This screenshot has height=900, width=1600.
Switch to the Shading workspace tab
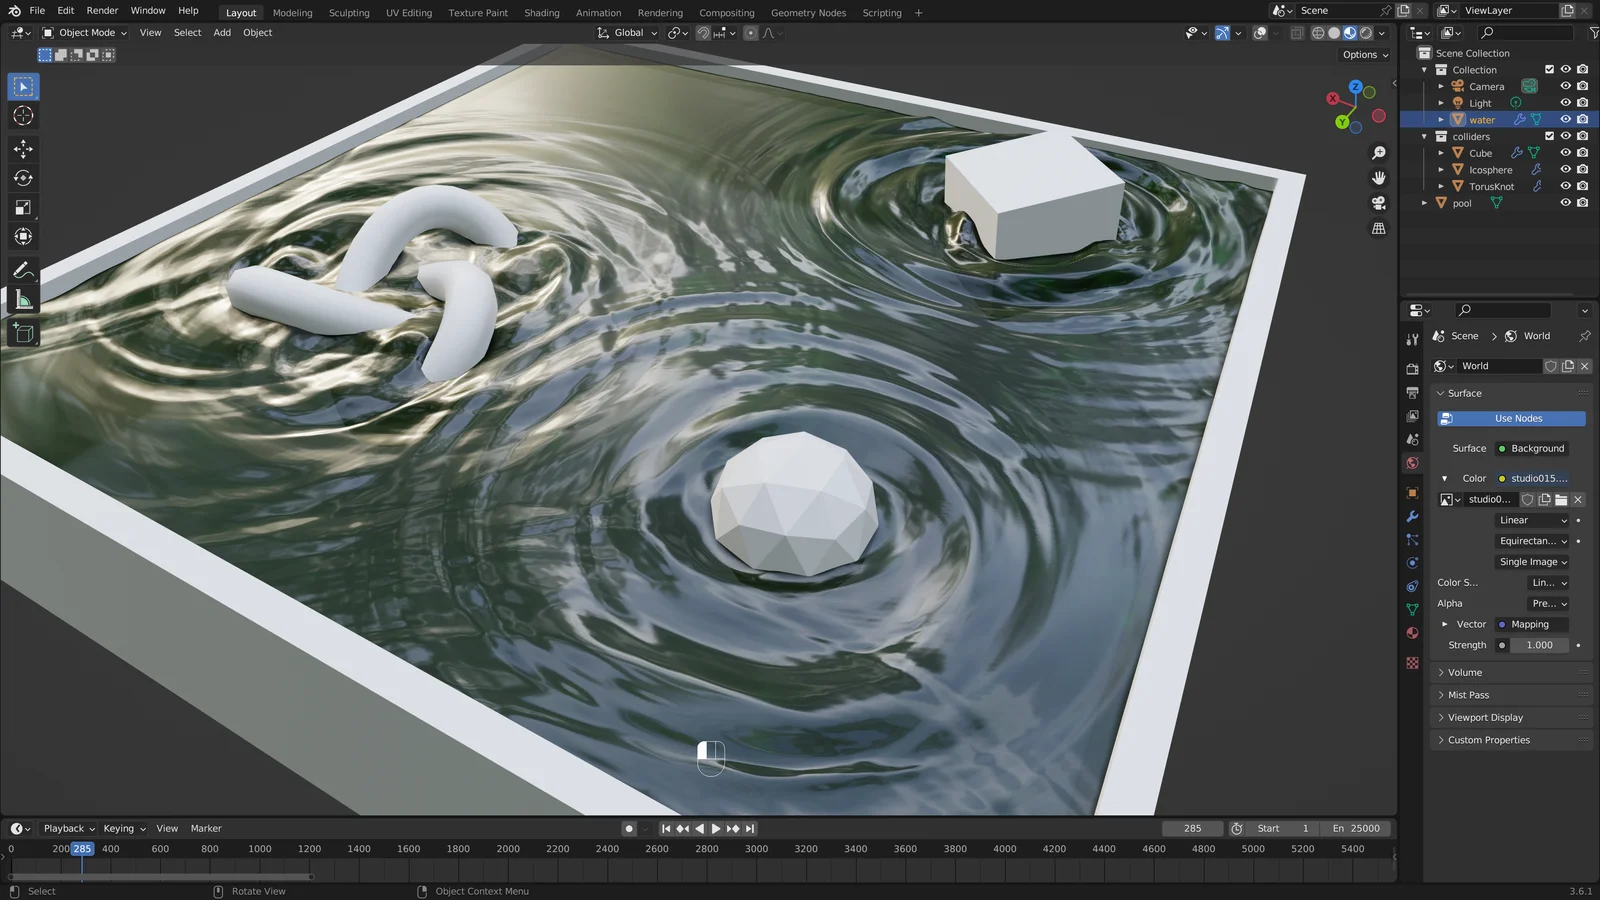[541, 13]
